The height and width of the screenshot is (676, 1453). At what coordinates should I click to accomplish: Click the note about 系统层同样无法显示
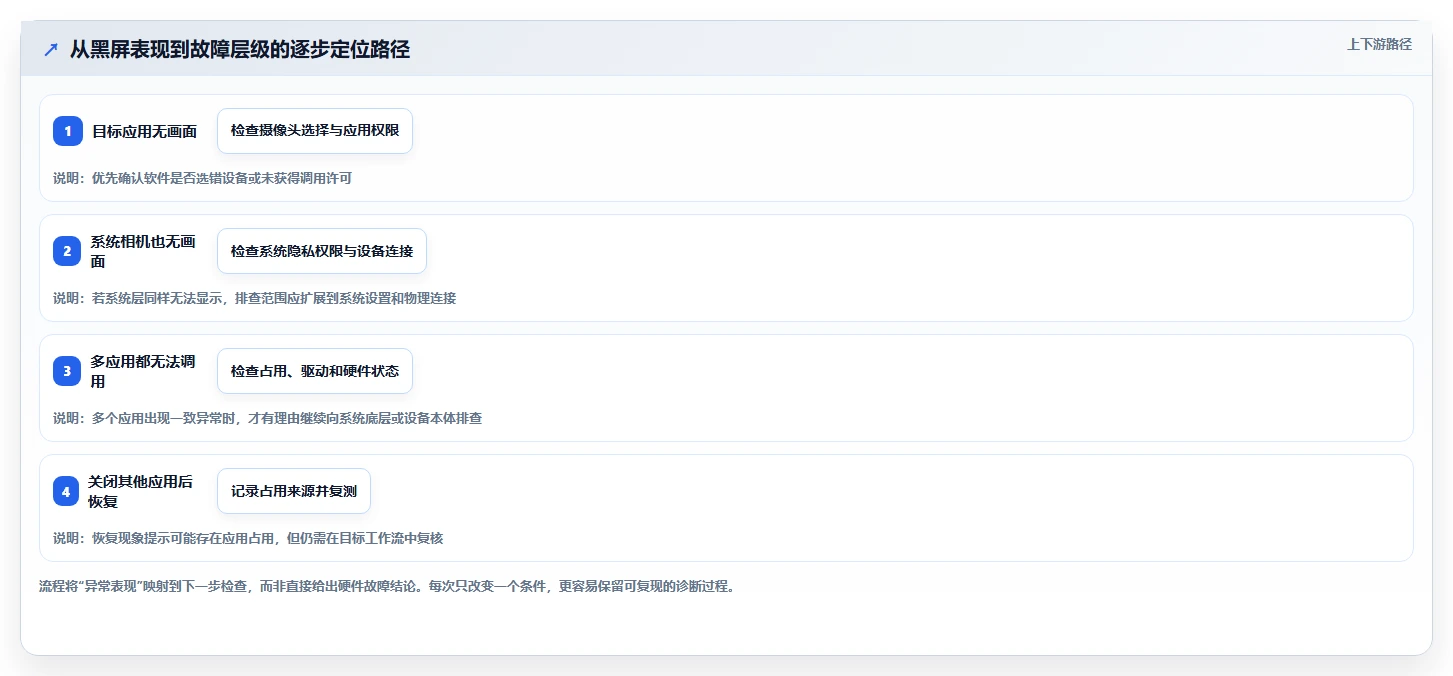[255, 298]
